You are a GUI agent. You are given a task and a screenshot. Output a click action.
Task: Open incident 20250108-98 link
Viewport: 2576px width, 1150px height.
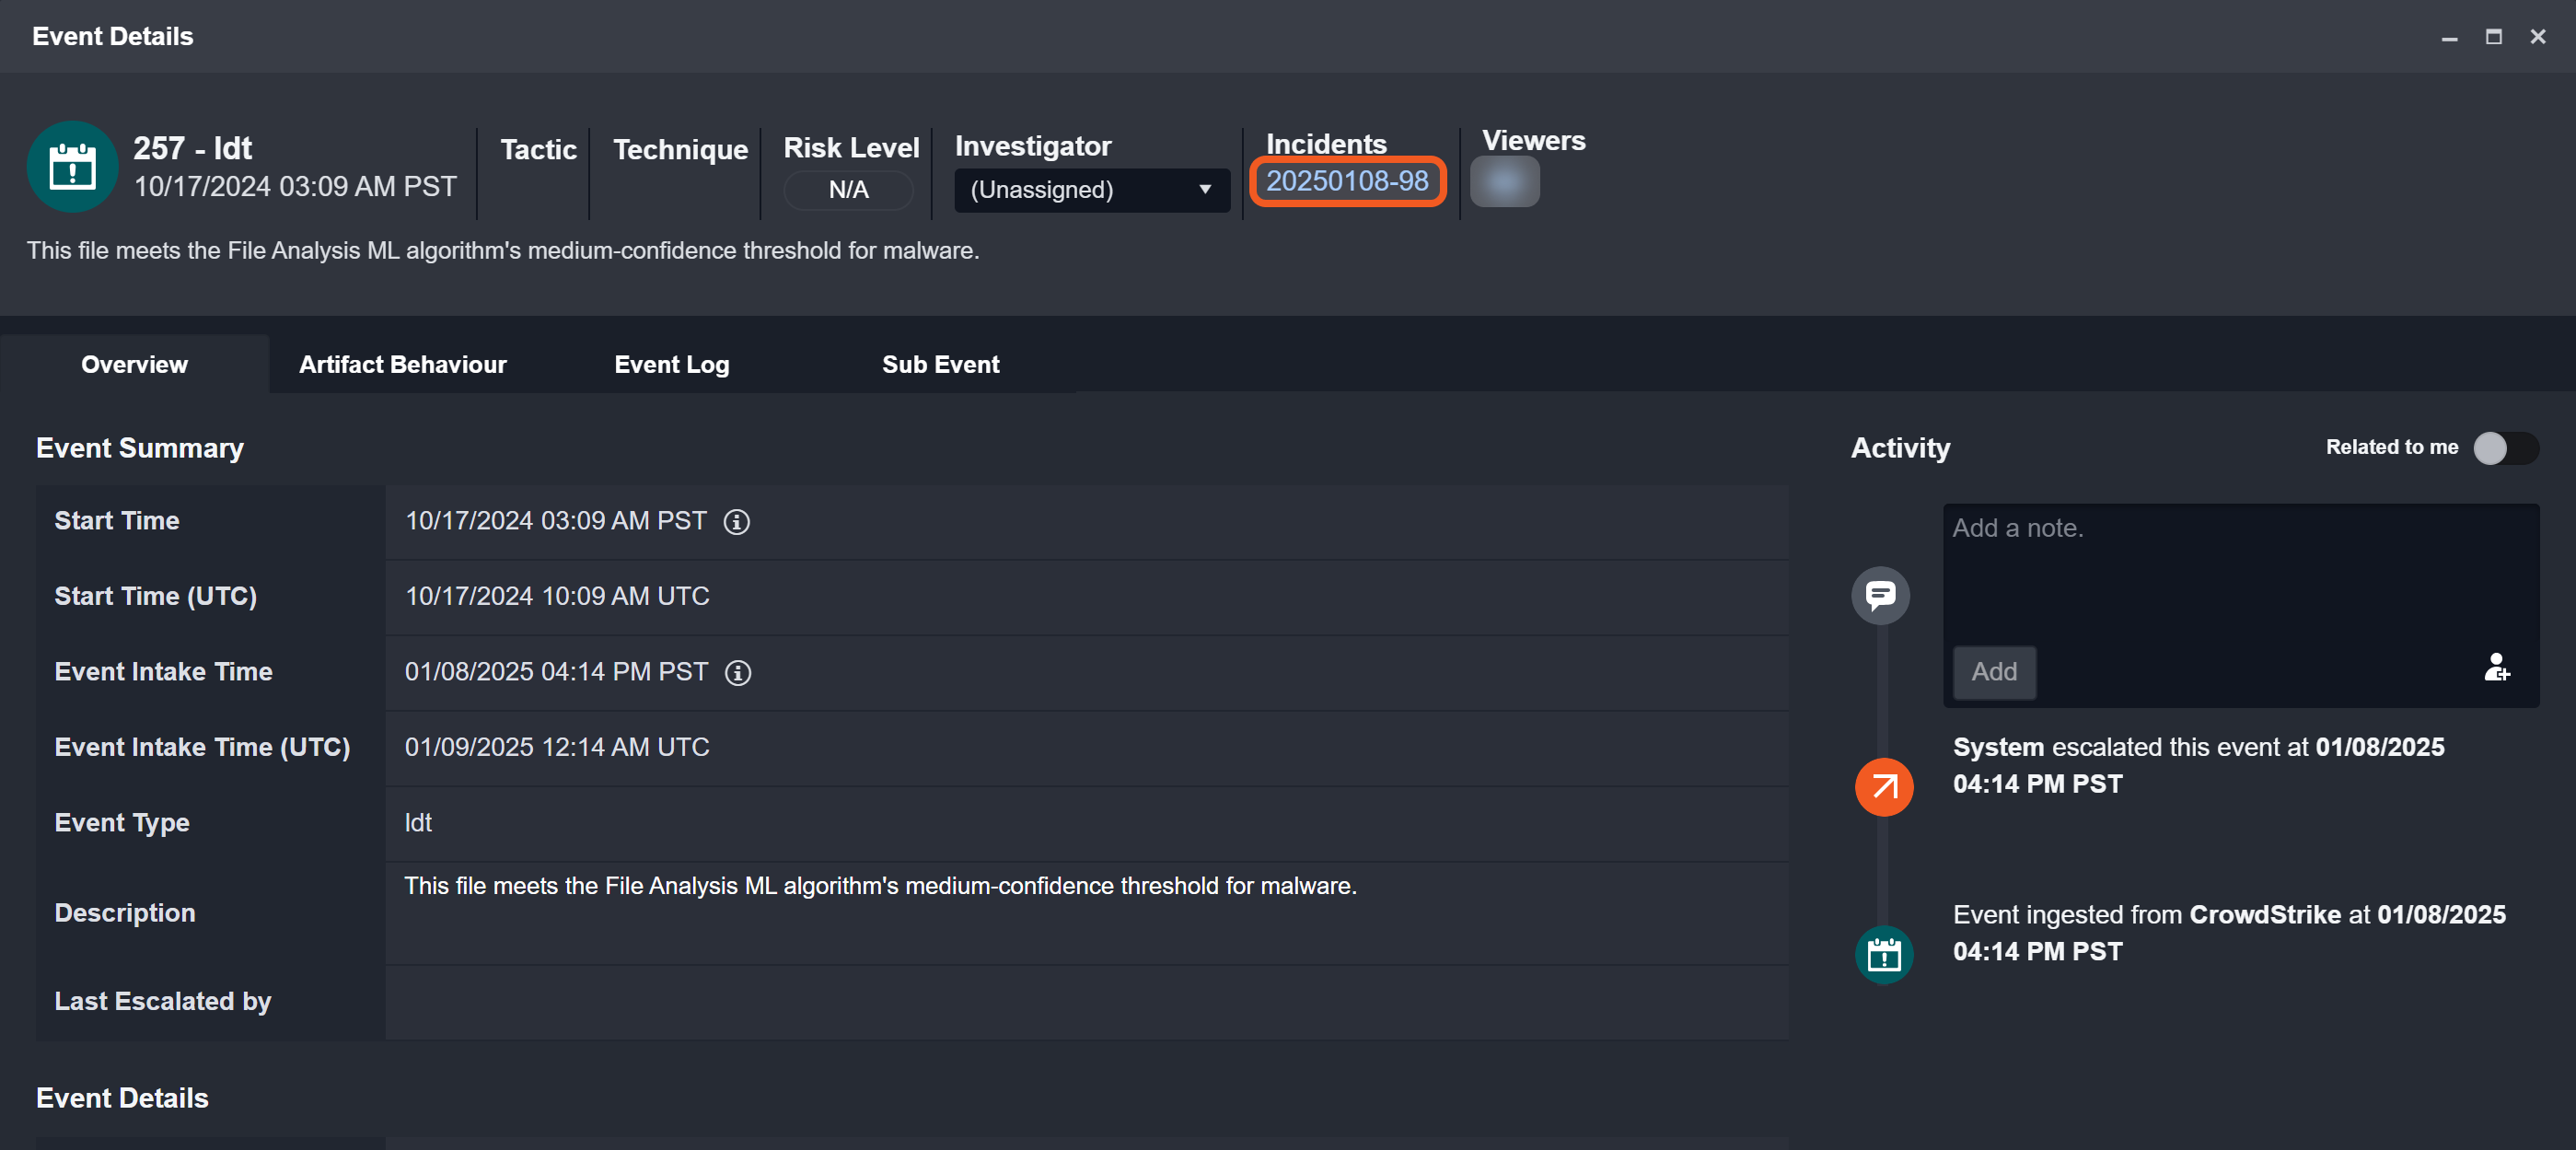pos(1346,182)
